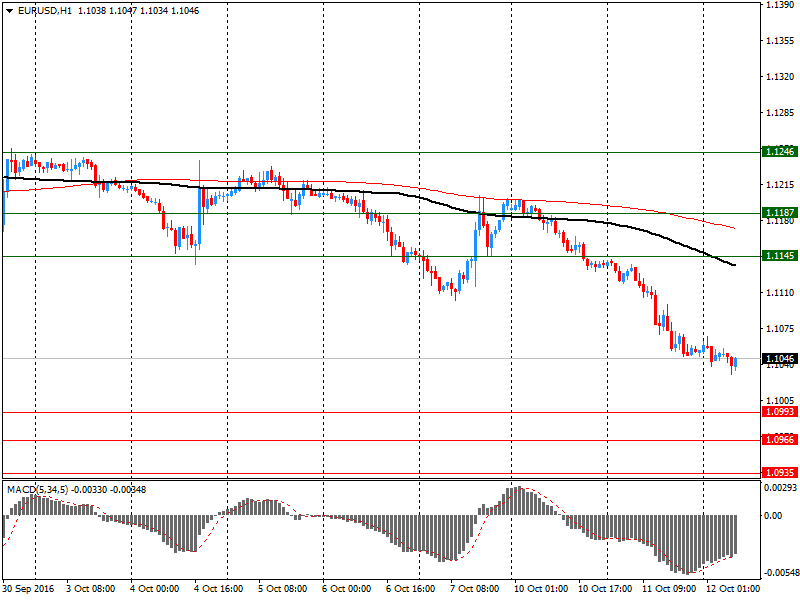The image size is (800, 600).
Task: Select the 11 Oct 09:00 time label
Action: coord(669,589)
